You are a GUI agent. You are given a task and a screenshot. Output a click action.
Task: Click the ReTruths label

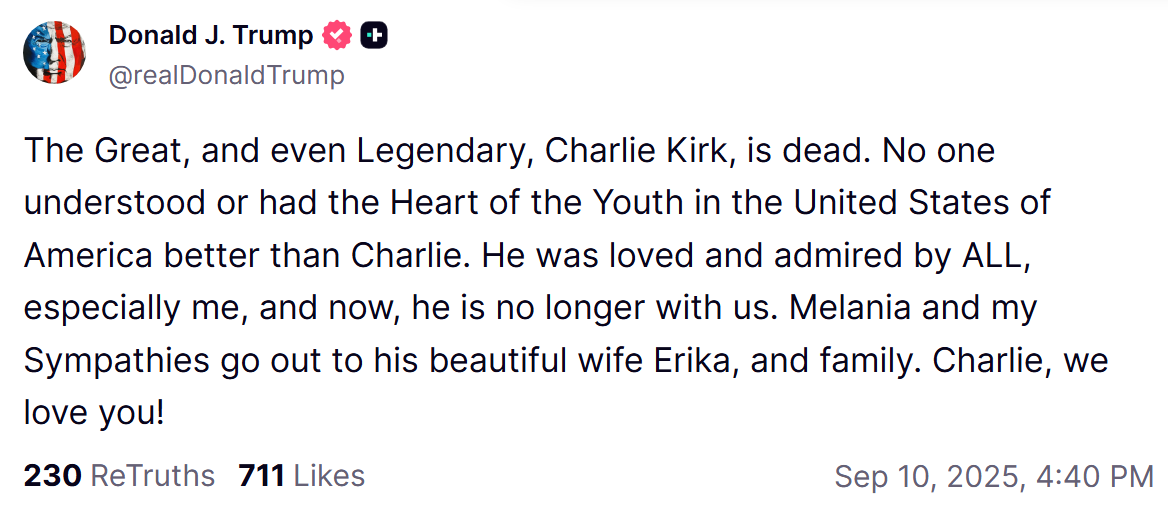152,475
